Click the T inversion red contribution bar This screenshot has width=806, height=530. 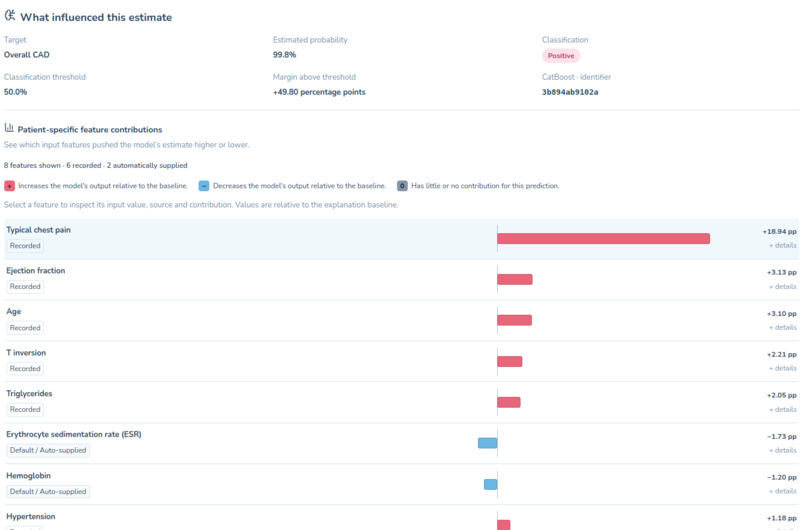tap(509, 361)
